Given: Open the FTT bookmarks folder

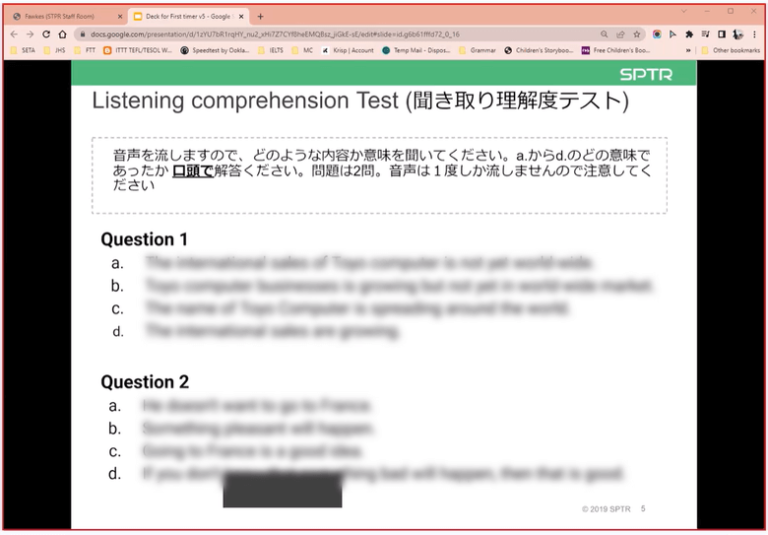Looking at the screenshot, I should click(84, 50).
